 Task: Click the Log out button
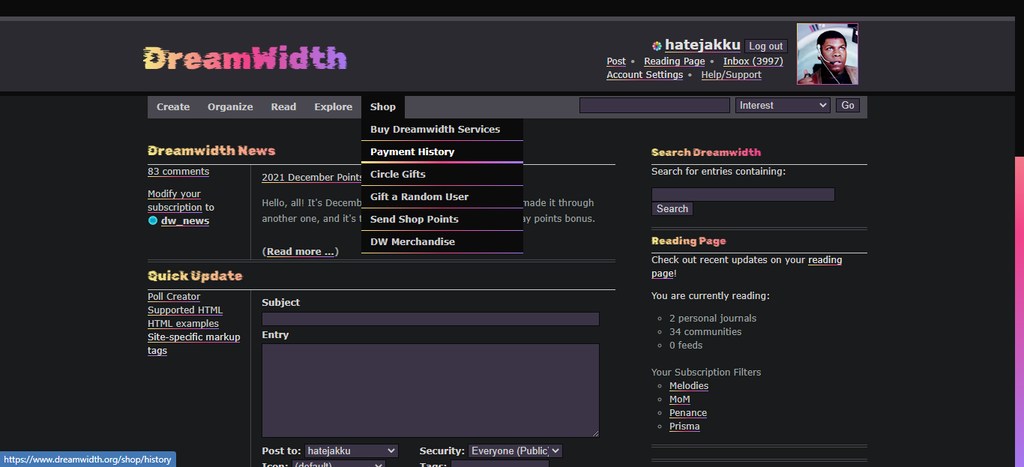coord(765,46)
